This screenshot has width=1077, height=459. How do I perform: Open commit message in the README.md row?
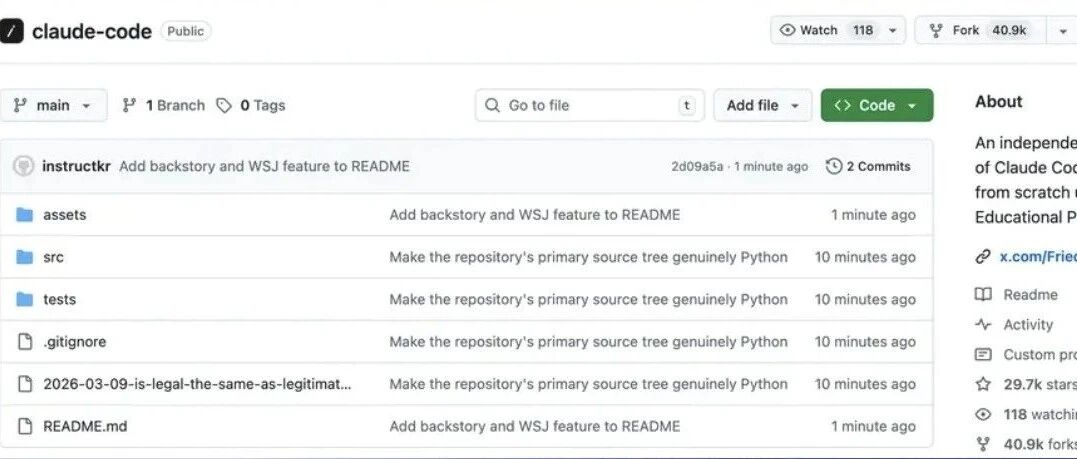point(534,426)
